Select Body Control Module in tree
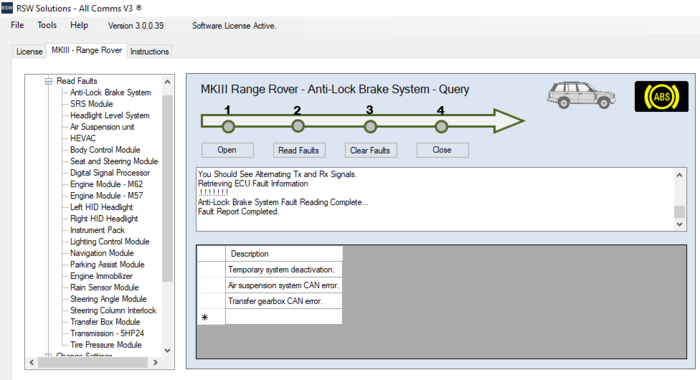 pyautogui.click(x=105, y=150)
